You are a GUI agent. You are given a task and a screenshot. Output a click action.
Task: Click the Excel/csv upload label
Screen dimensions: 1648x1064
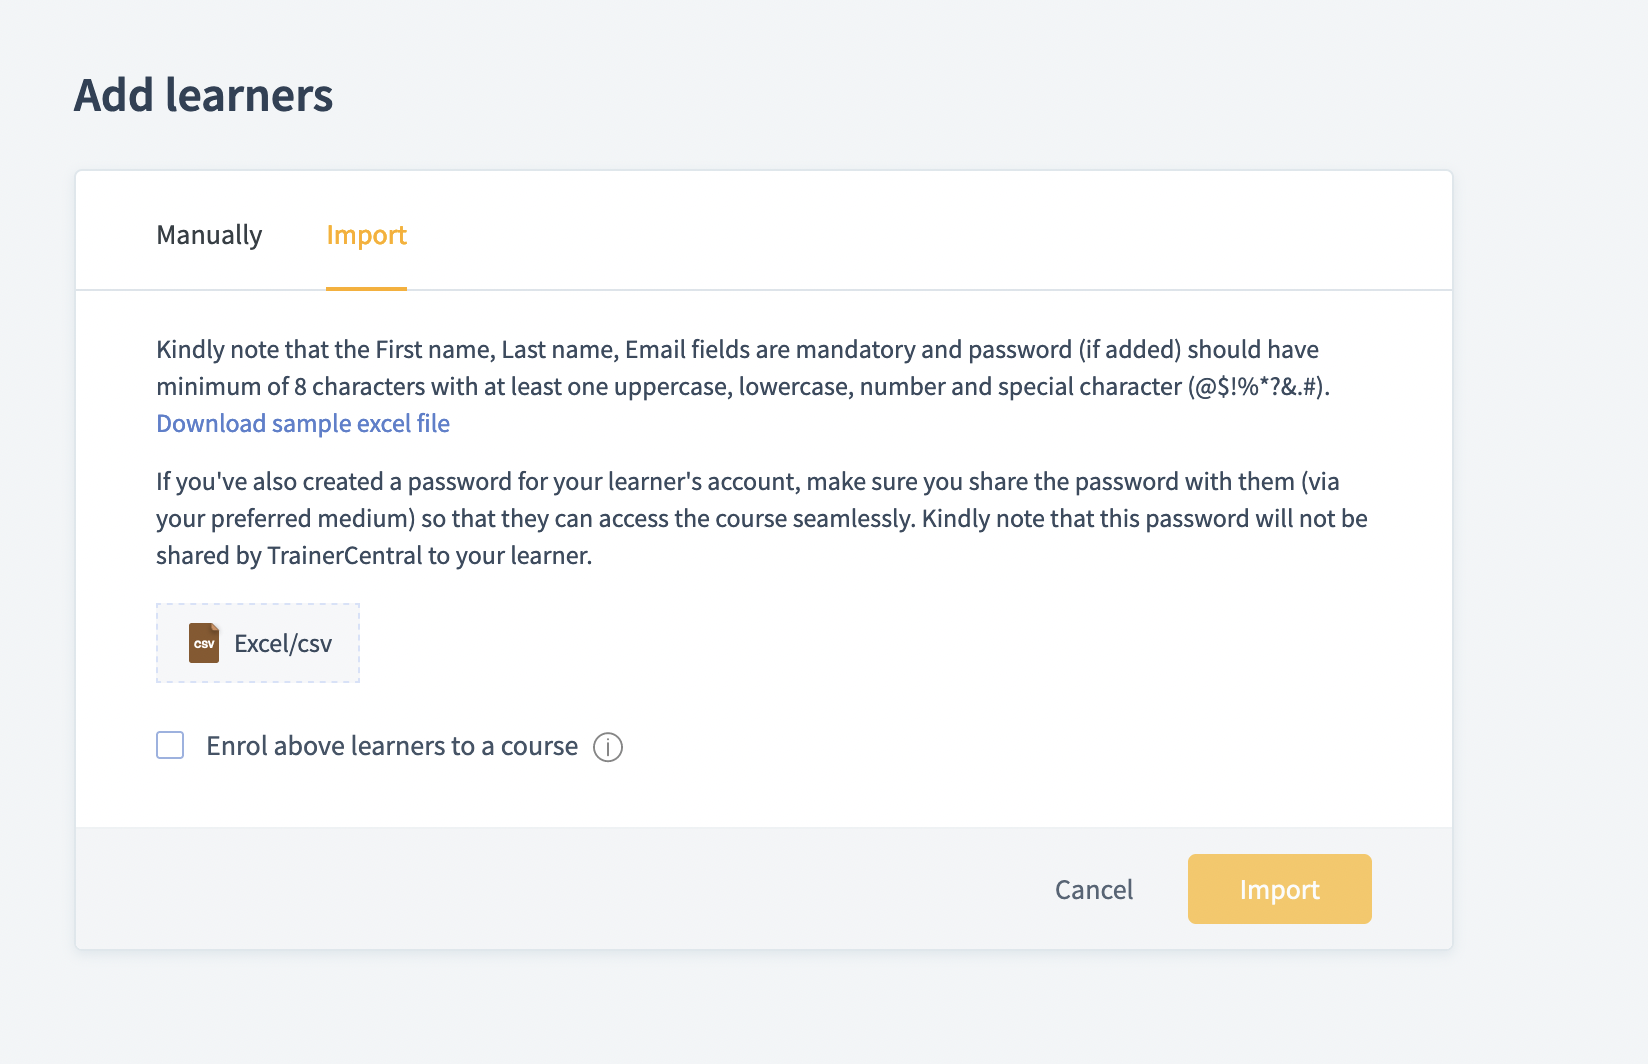point(283,644)
